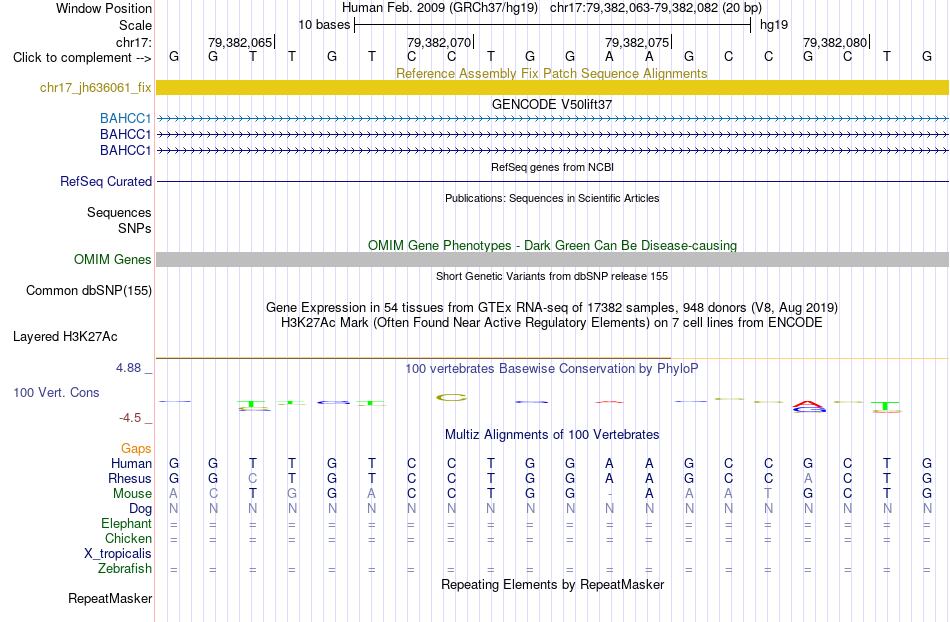
Task: Open the 'H3K27Ac Mark' ENCODE track title
Action: (x=551, y=322)
